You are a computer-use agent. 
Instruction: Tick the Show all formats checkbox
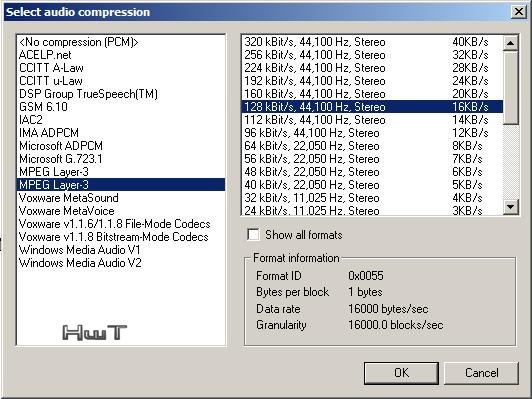253,235
